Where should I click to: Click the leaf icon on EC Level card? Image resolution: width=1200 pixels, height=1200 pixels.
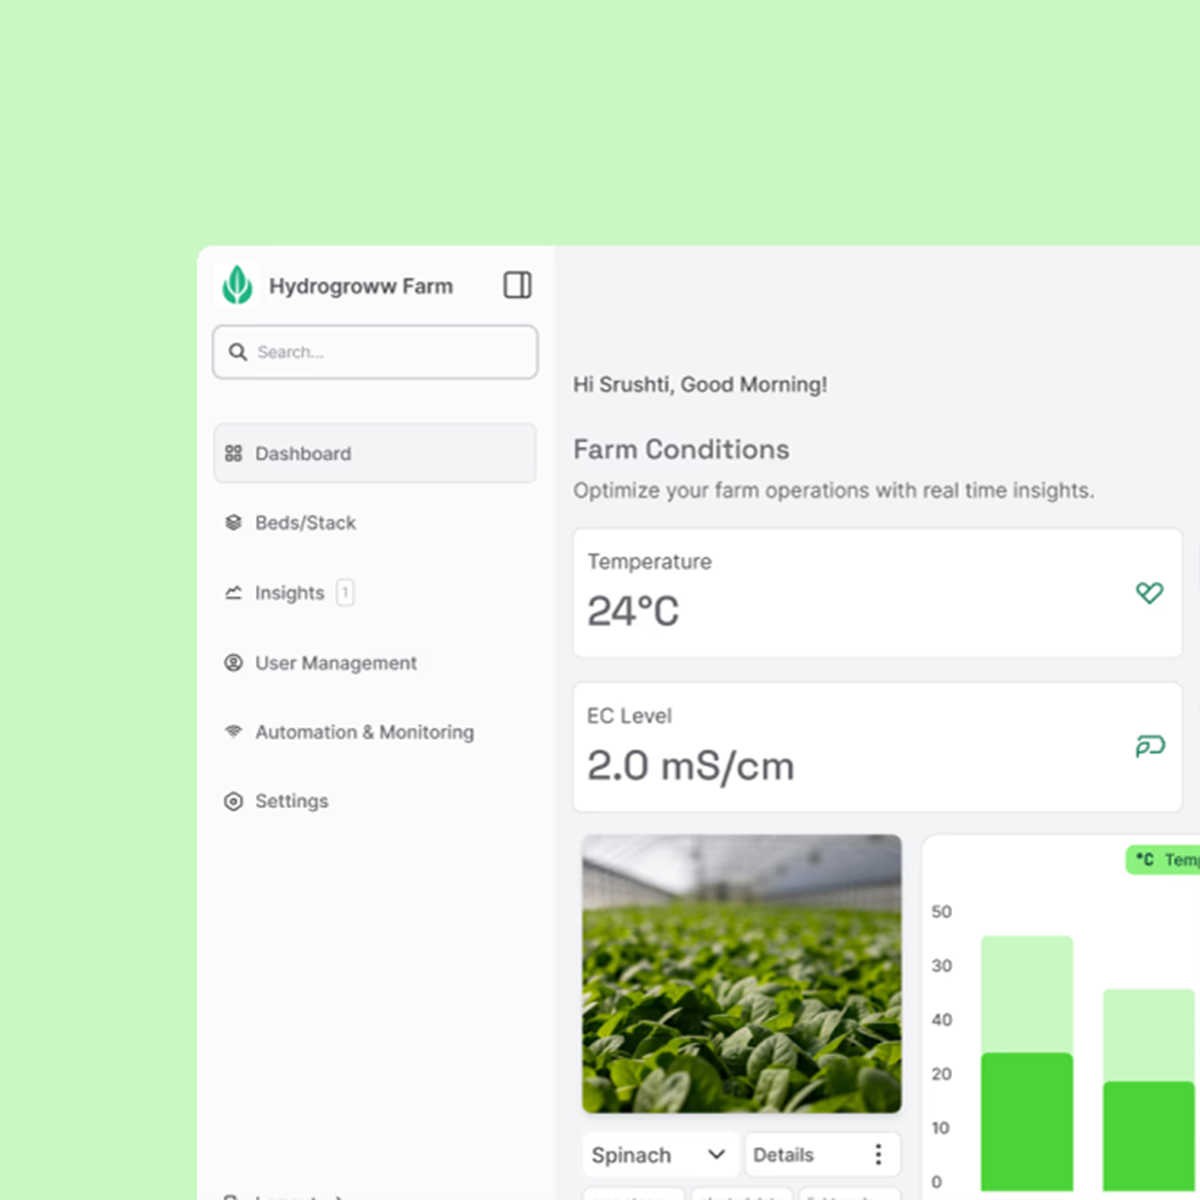(1149, 746)
